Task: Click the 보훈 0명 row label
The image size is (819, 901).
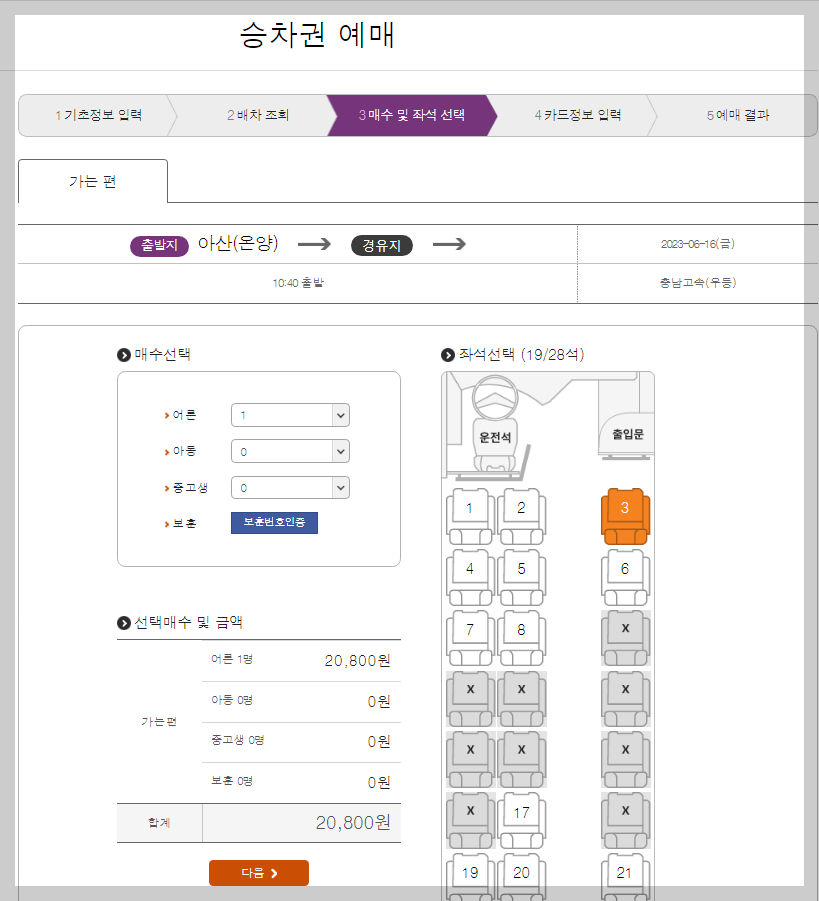Action: click(x=232, y=781)
